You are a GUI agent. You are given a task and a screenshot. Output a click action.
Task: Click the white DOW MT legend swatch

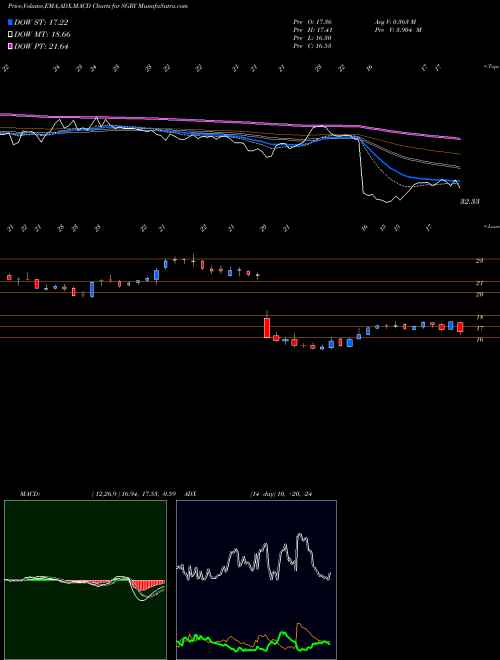tap(10, 35)
